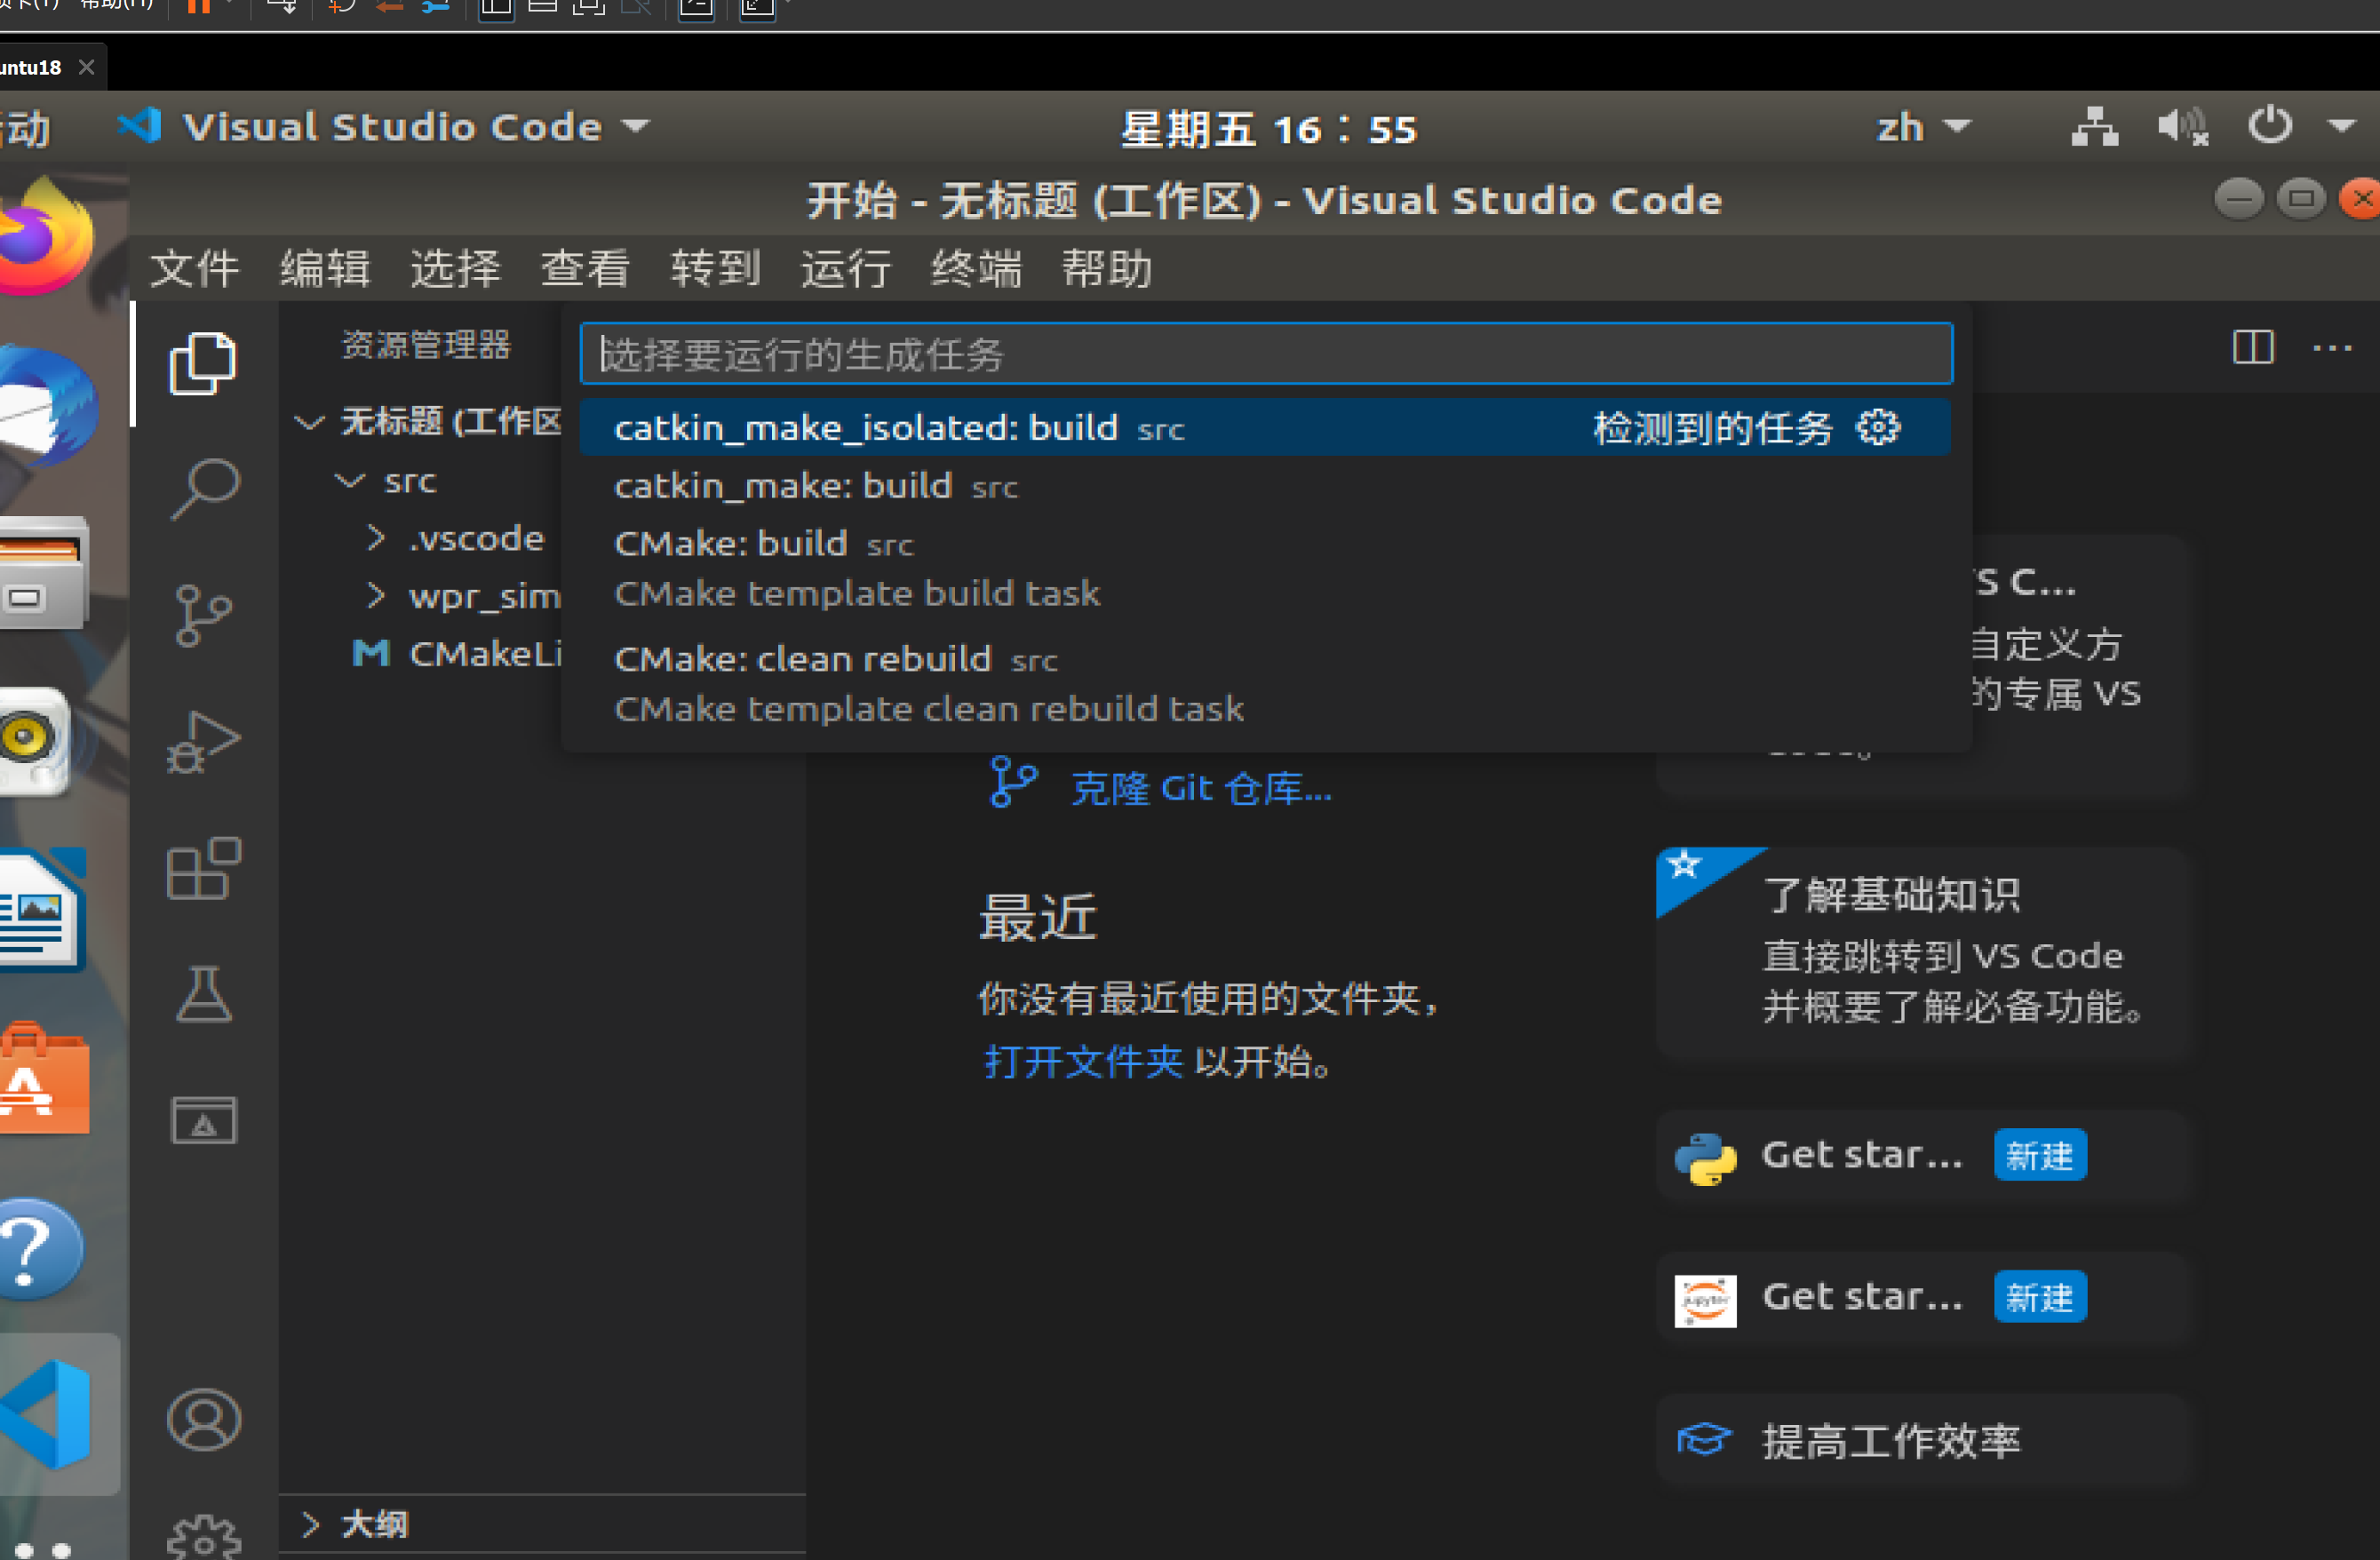Configure the catkin_make_isolated task via gear icon

click(1877, 428)
